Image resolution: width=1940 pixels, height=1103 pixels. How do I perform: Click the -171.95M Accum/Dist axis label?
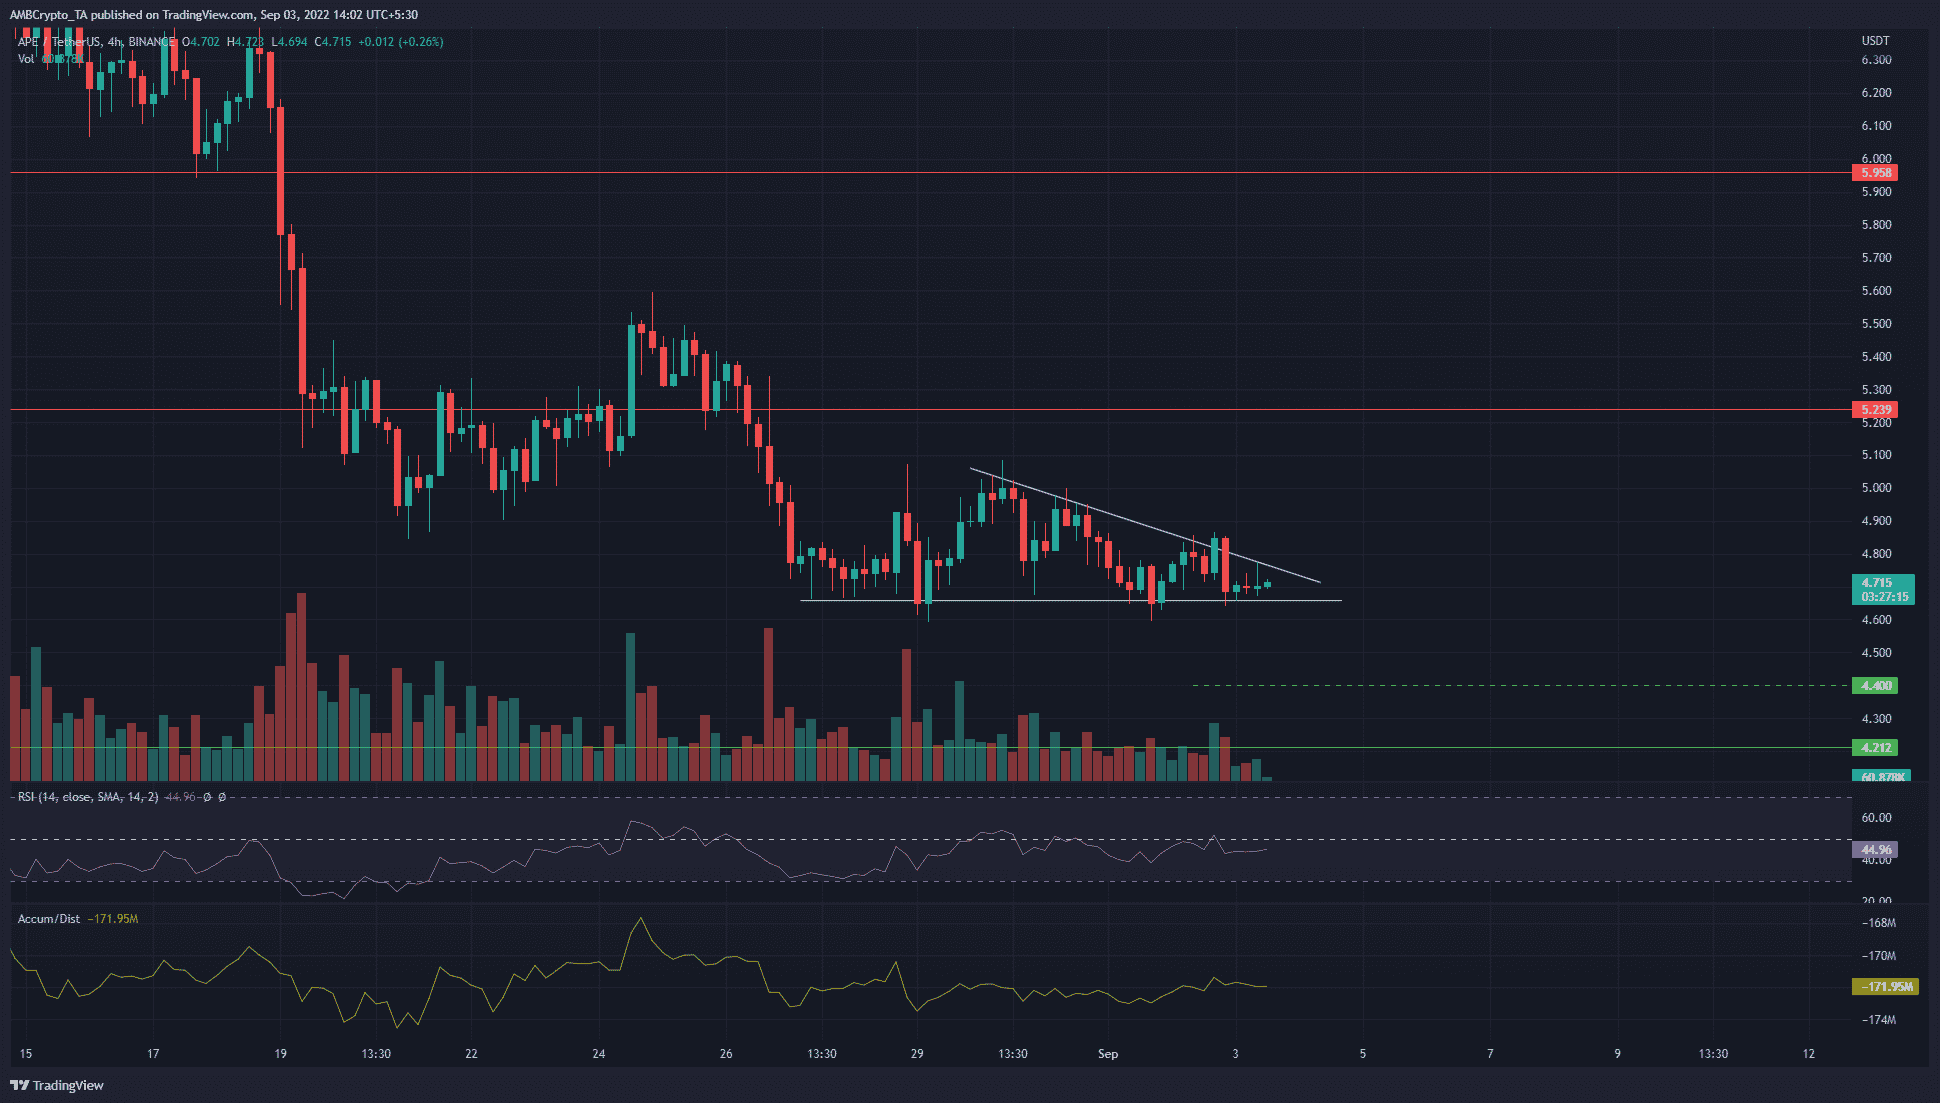click(x=1885, y=987)
